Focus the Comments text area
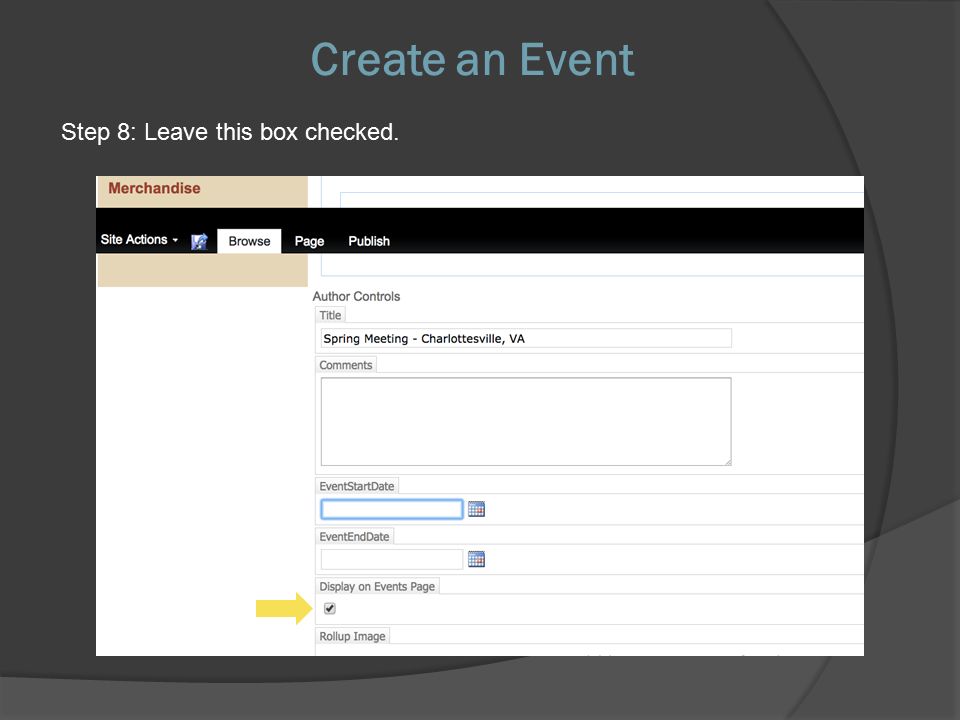 pos(526,421)
